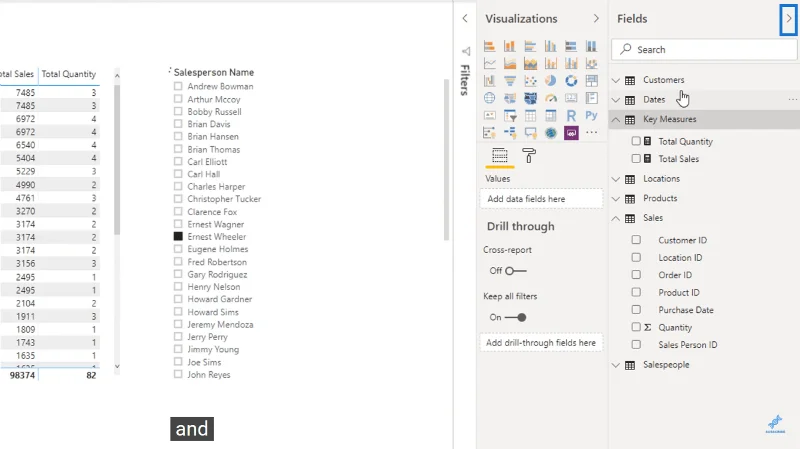Click table scrollbar up arrow

pyautogui.click(x=117, y=76)
